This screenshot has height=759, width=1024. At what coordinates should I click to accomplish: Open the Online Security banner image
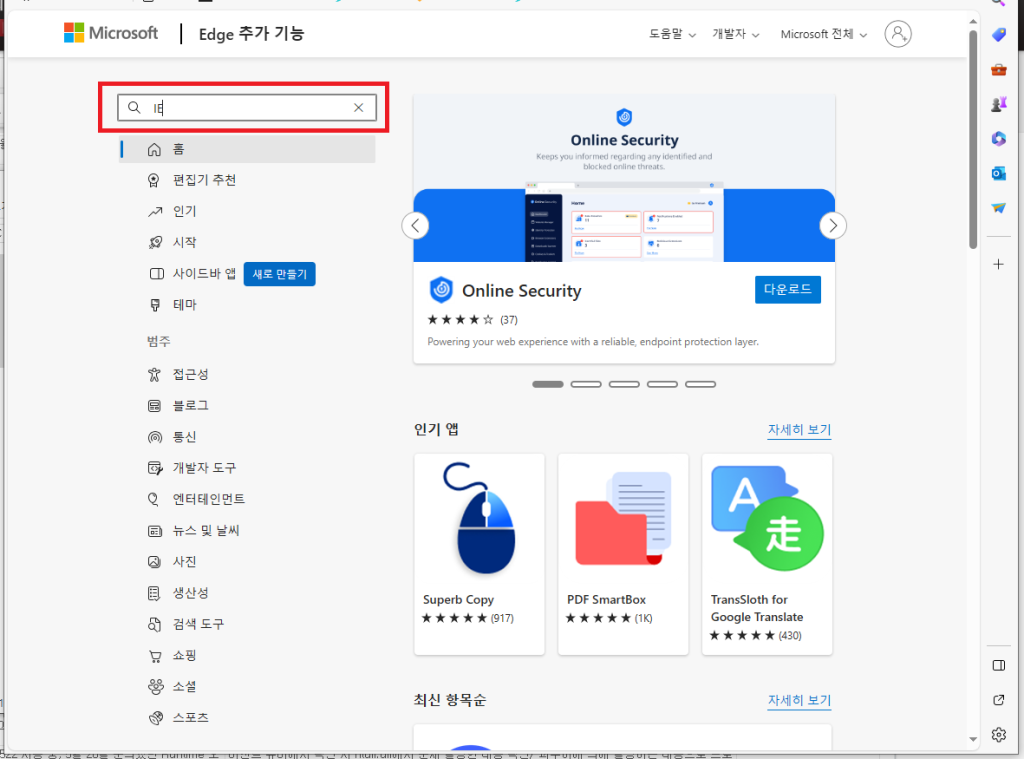[624, 178]
